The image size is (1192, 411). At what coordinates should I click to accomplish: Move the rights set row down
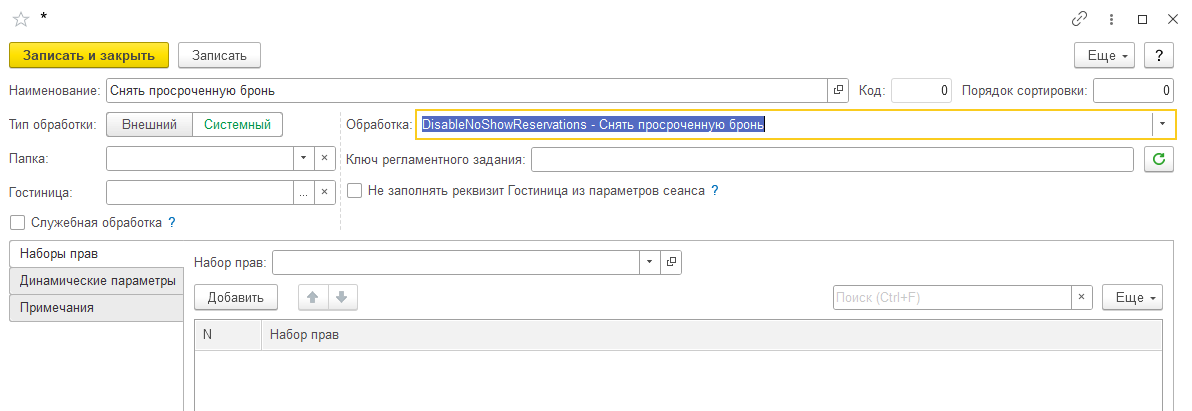click(342, 297)
